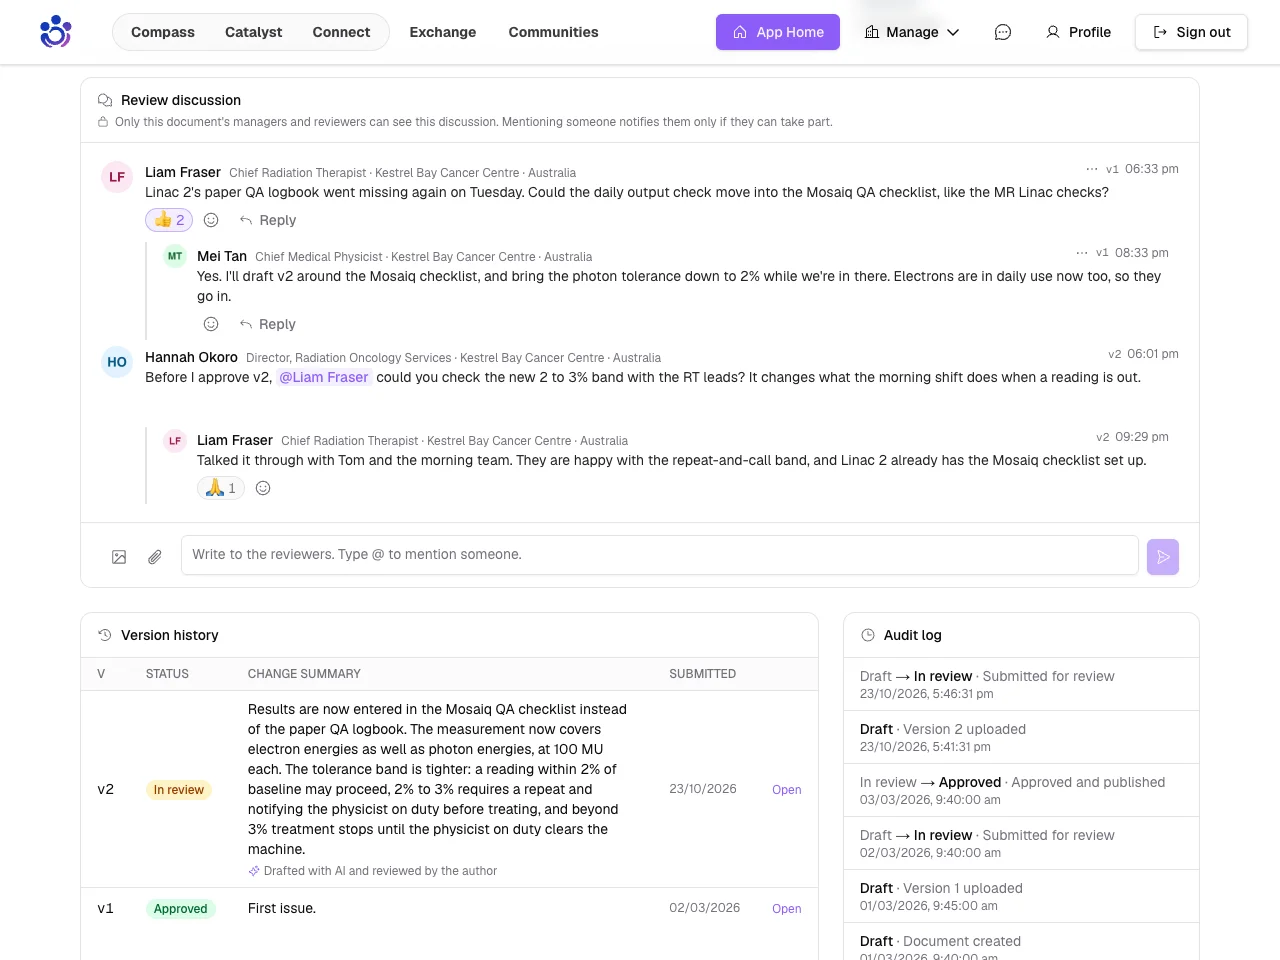Click the LF avatar on first comment
The image size is (1280, 960).
pyautogui.click(x=117, y=177)
